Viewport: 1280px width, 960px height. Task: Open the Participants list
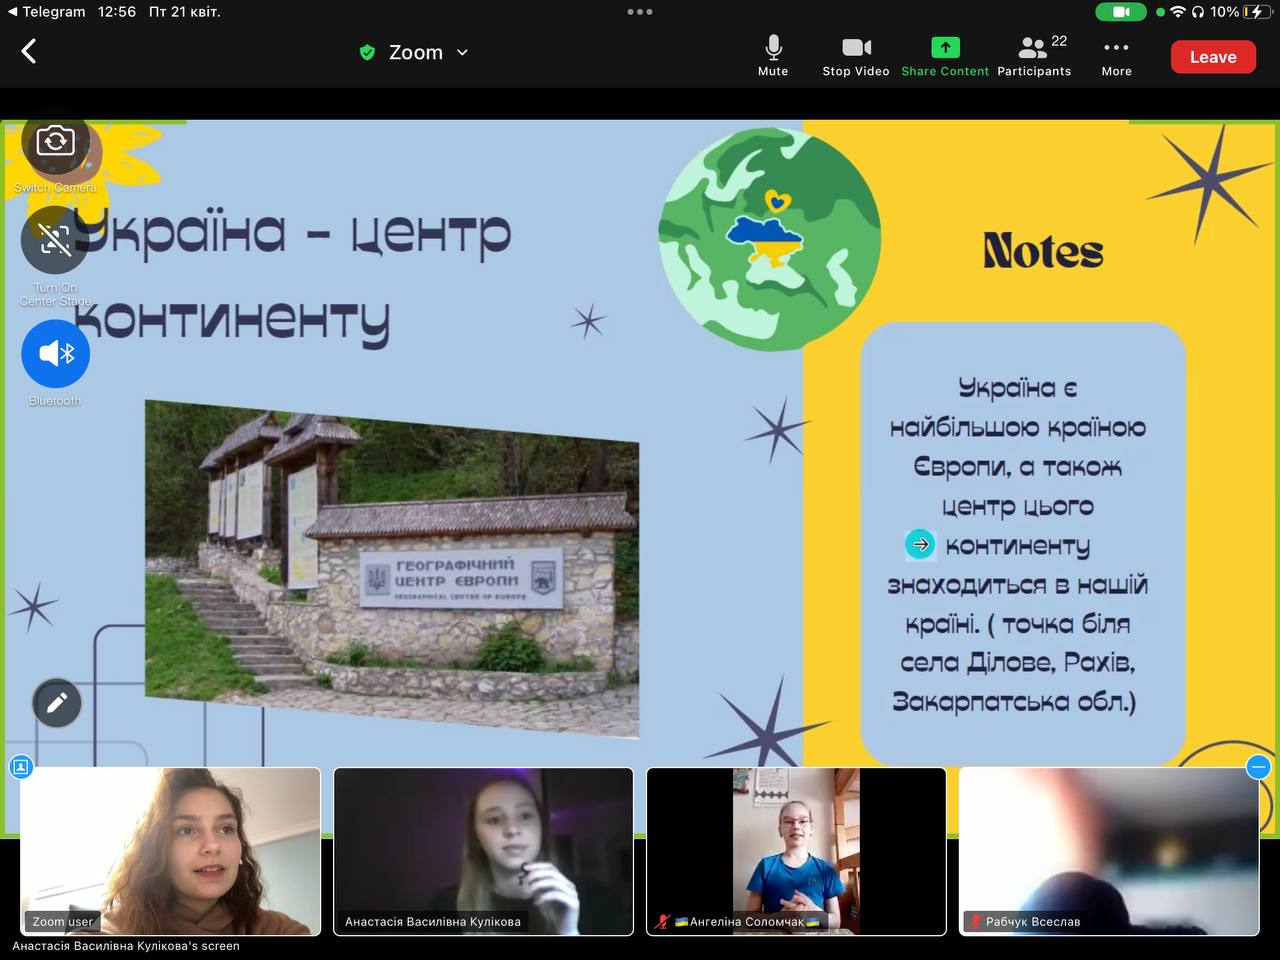[x=1034, y=56]
